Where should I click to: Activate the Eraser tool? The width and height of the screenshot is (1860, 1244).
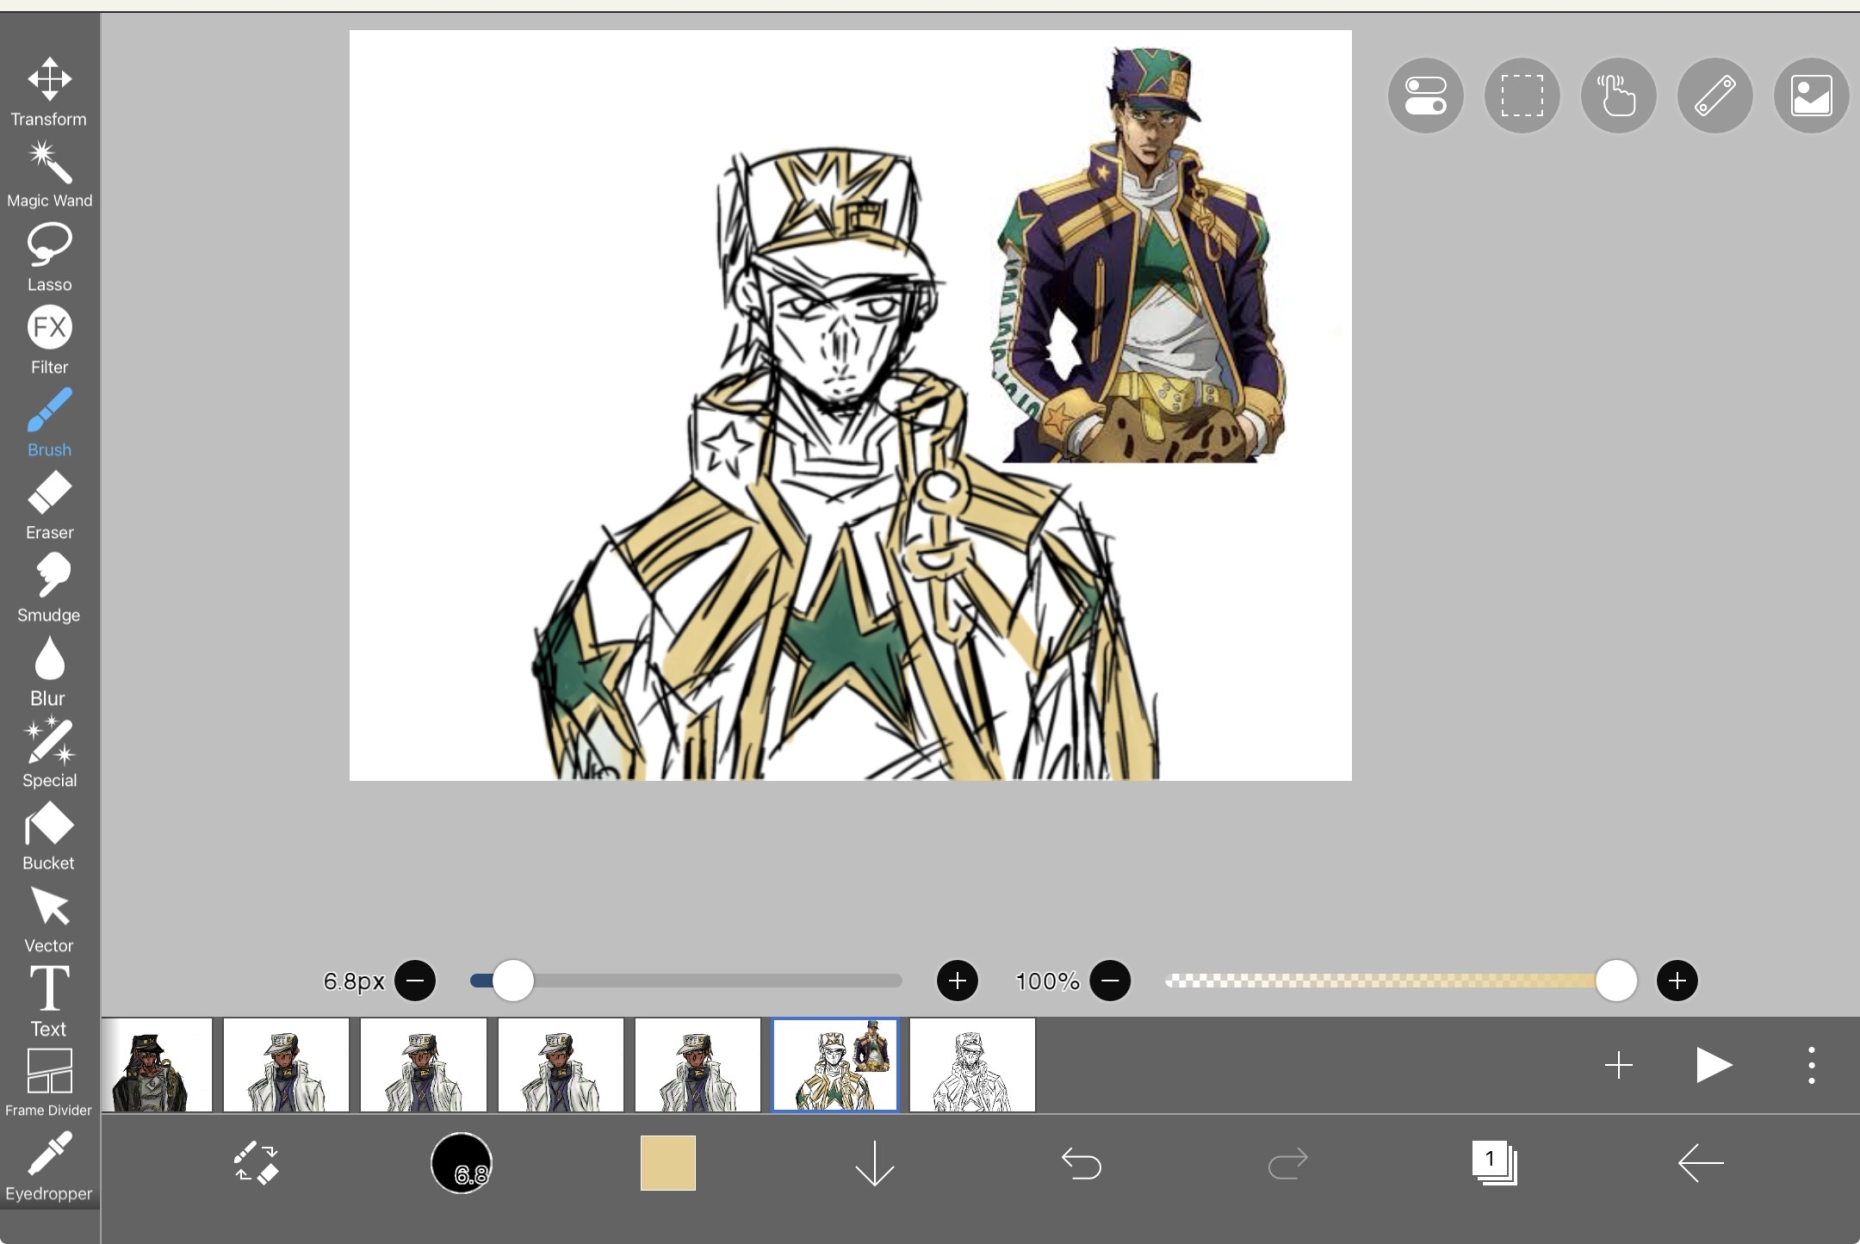48,505
